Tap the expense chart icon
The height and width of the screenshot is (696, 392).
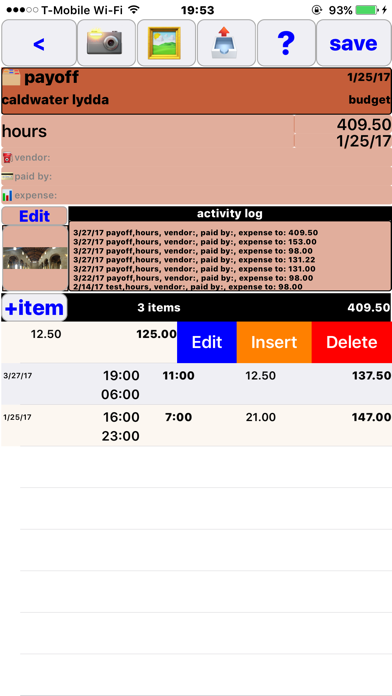[x=7, y=195]
